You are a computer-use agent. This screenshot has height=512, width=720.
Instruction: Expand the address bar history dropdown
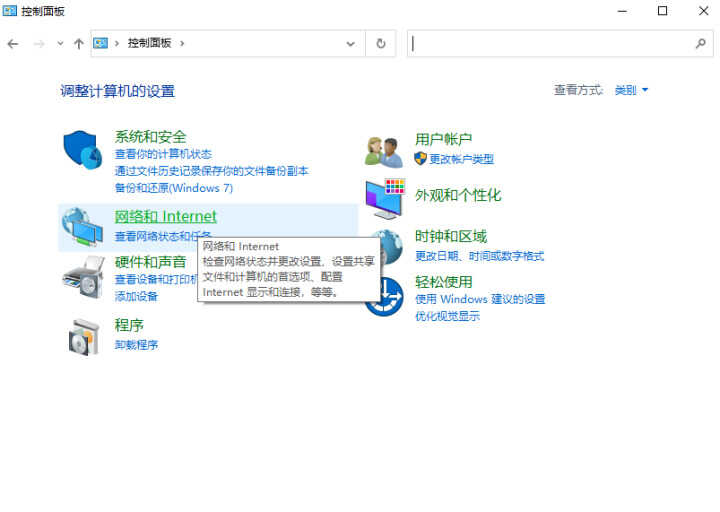(350, 44)
